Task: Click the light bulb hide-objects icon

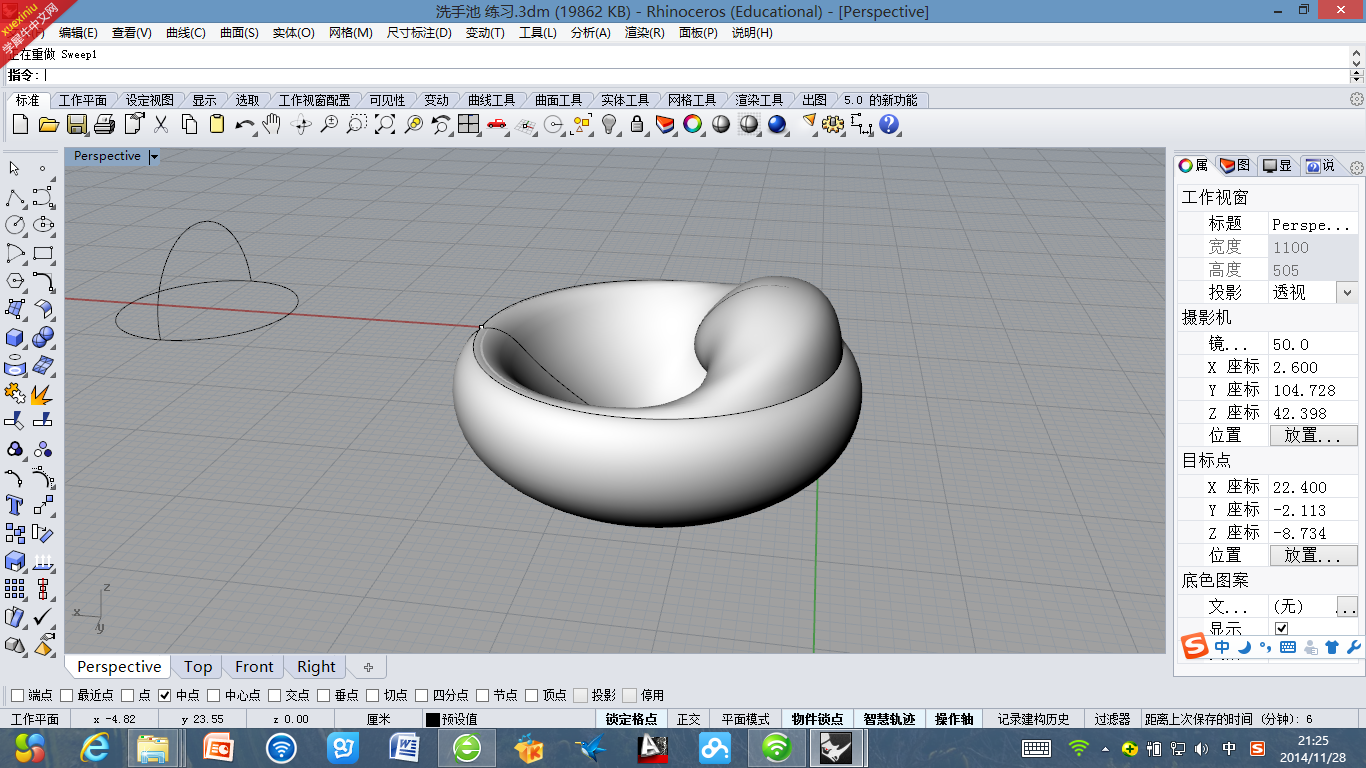Action: [609, 124]
